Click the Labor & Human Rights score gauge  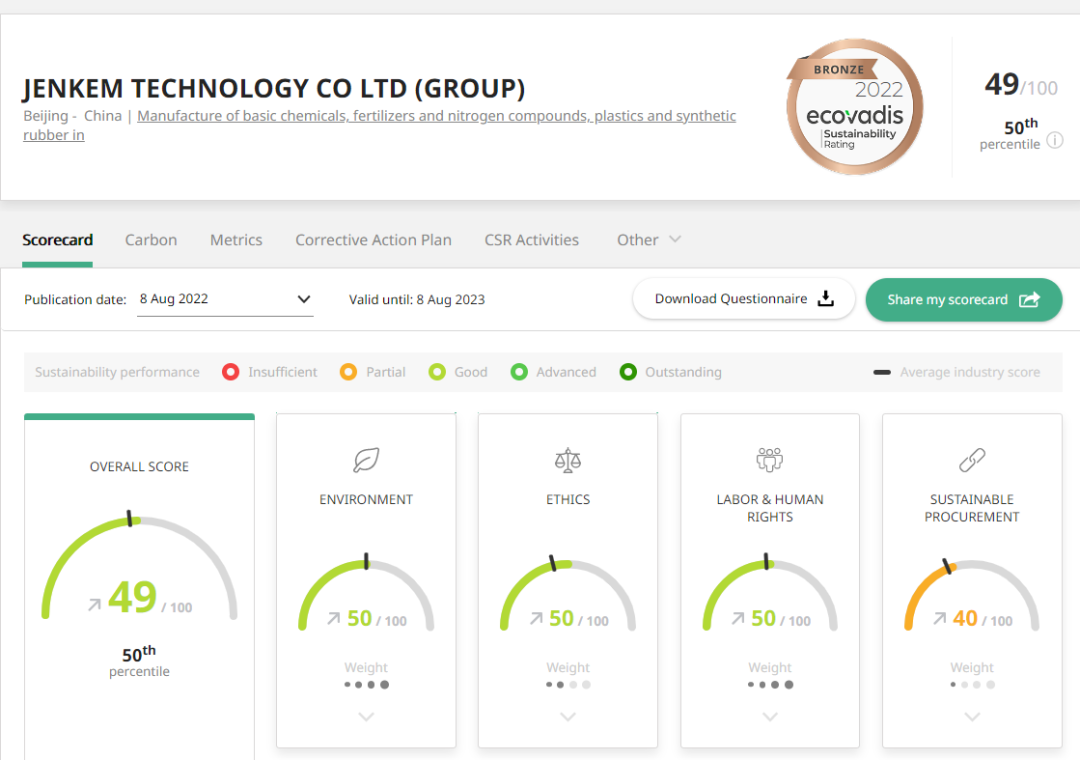pyautogui.click(x=770, y=593)
